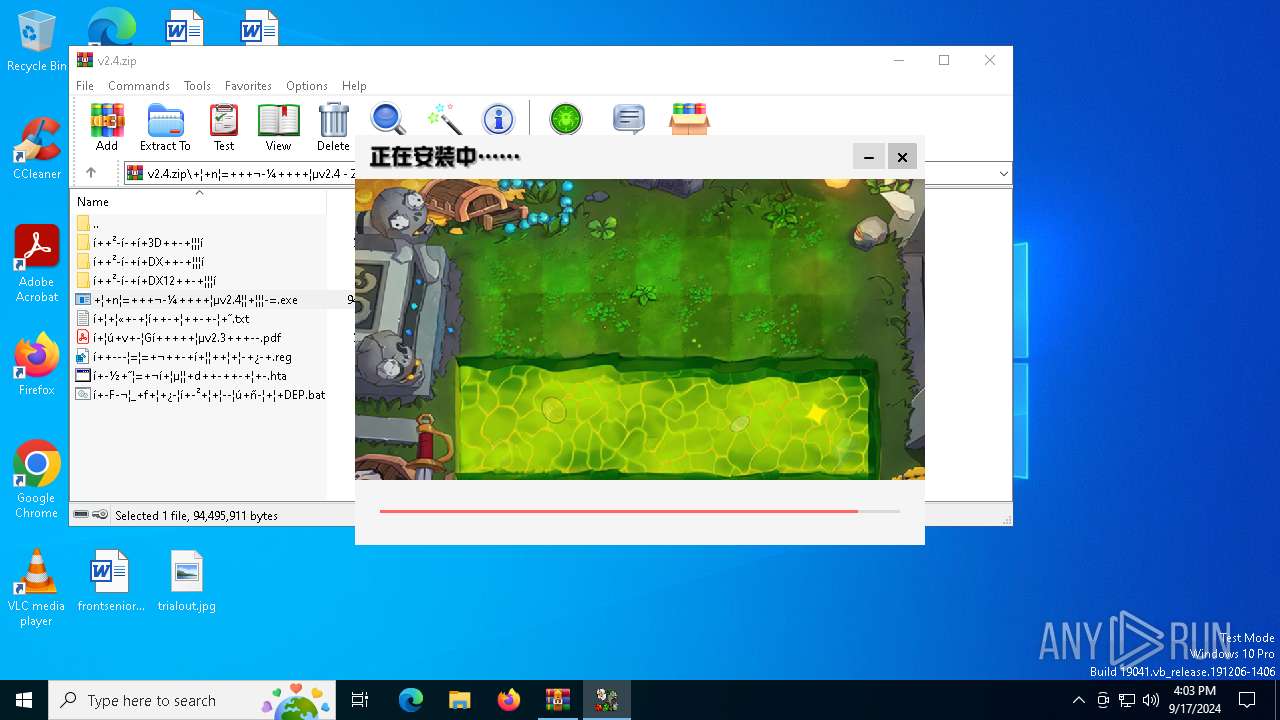Click the SFX archive box icon

point(690,119)
